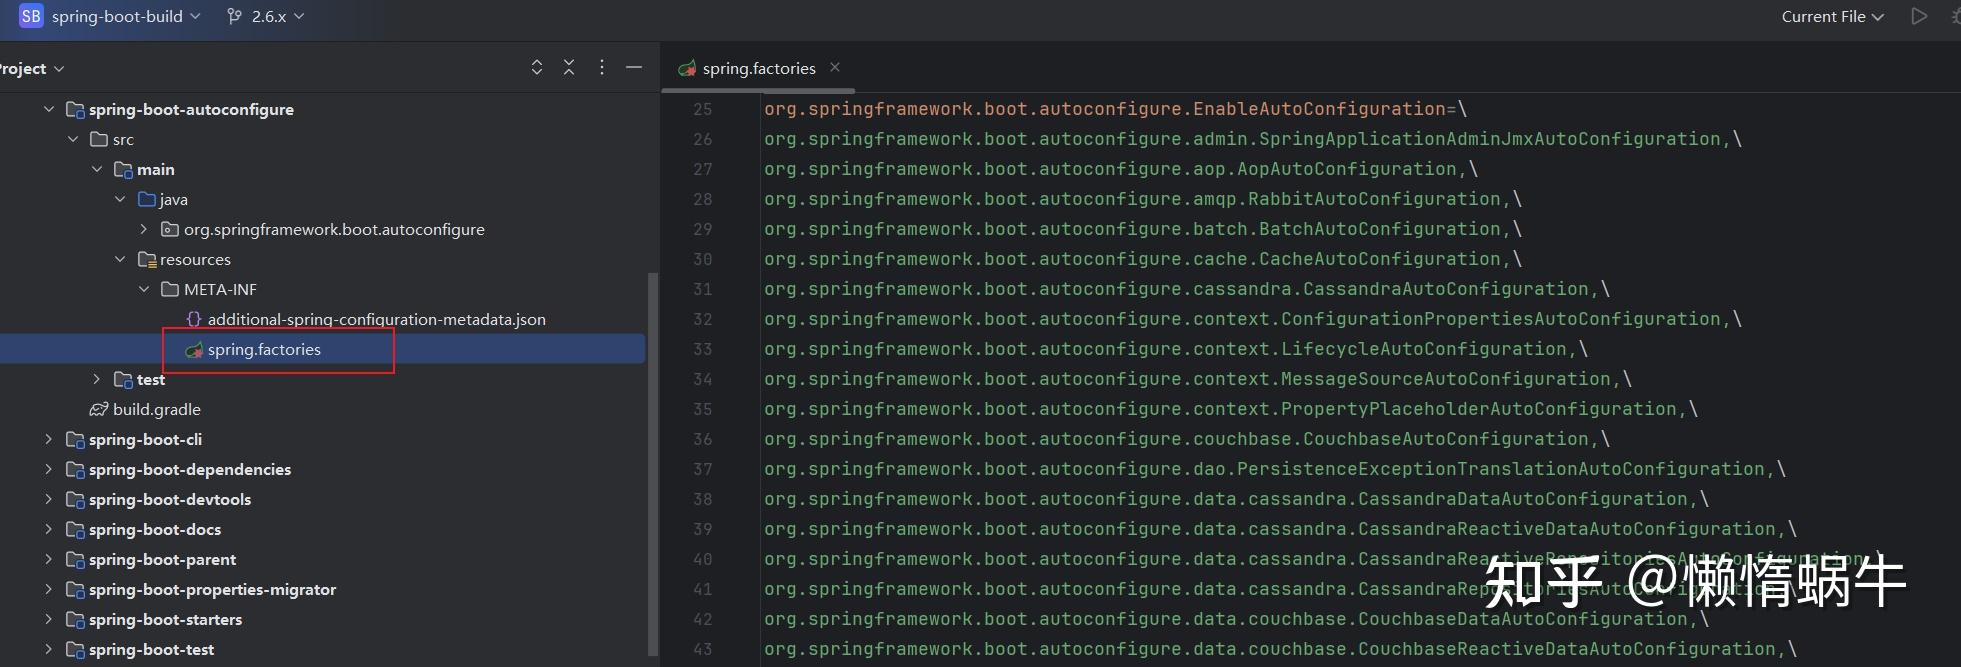Click the SB project icon badge
The height and width of the screenshot is (667, 1961).
[31, 16]
